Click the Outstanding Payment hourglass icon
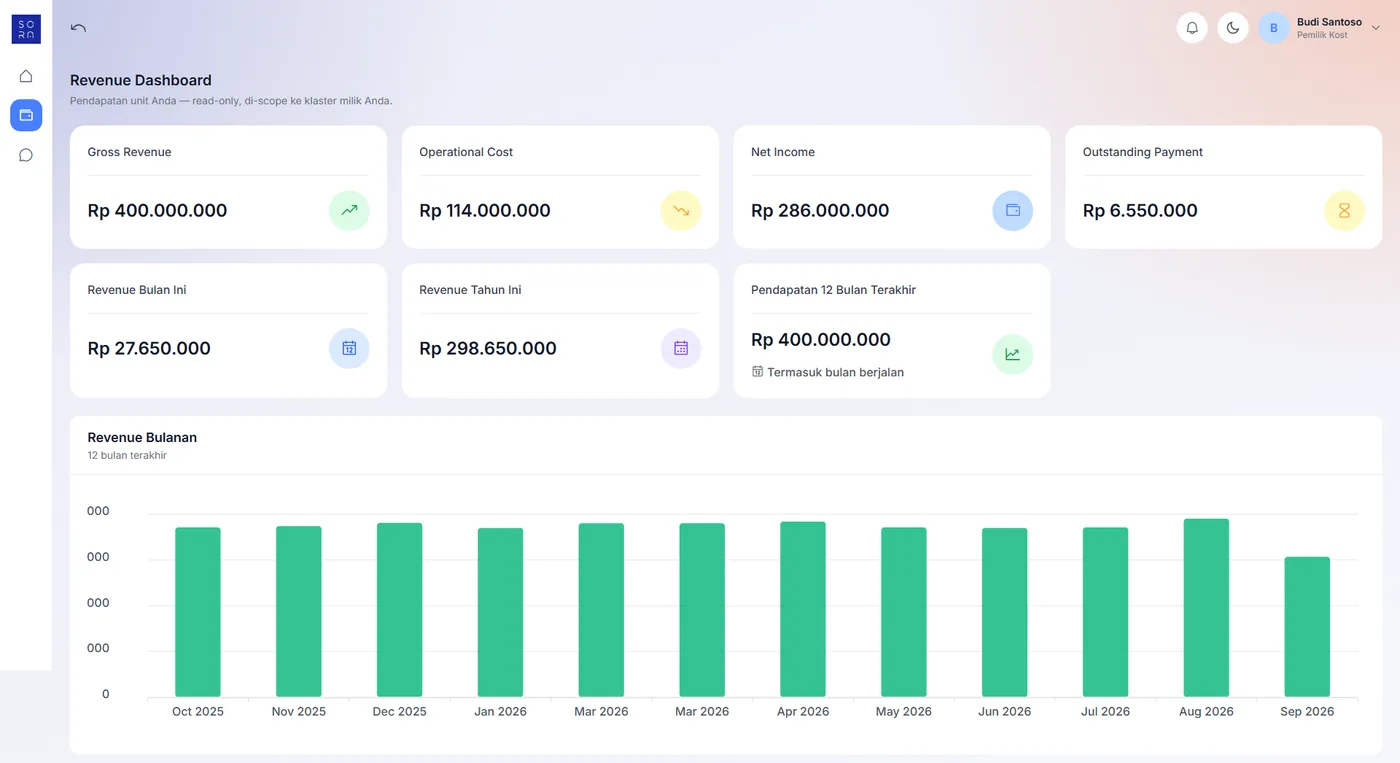 click(1345, 211)
